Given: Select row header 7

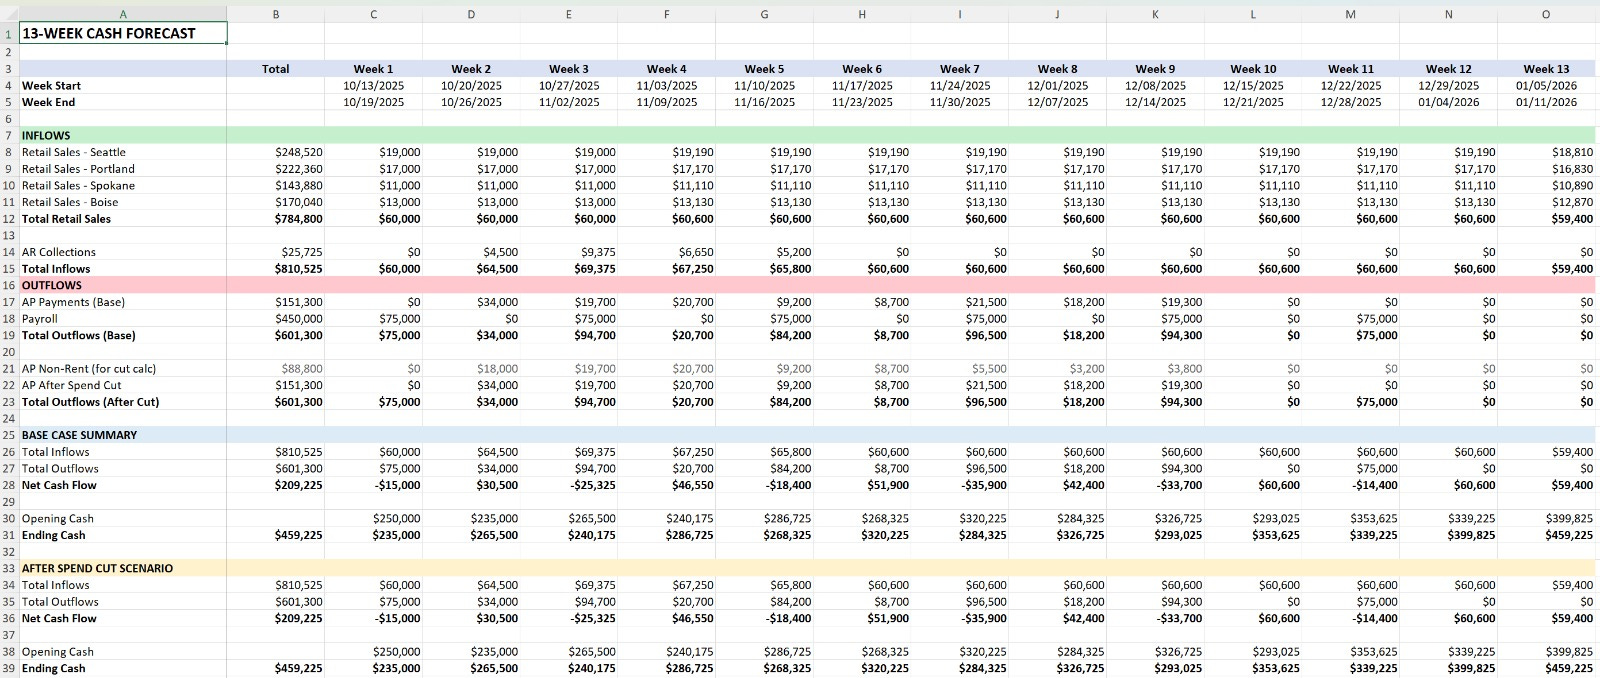Looking at the screenshot, I should [9, 135].
